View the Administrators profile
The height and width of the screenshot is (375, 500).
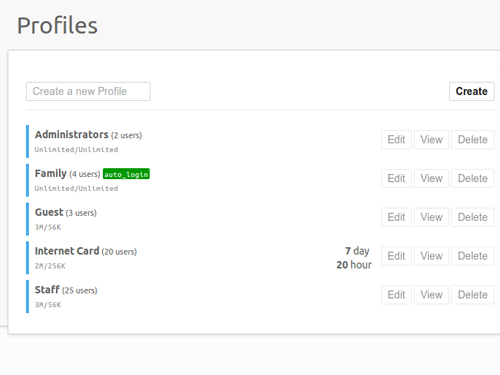point(431,140)
